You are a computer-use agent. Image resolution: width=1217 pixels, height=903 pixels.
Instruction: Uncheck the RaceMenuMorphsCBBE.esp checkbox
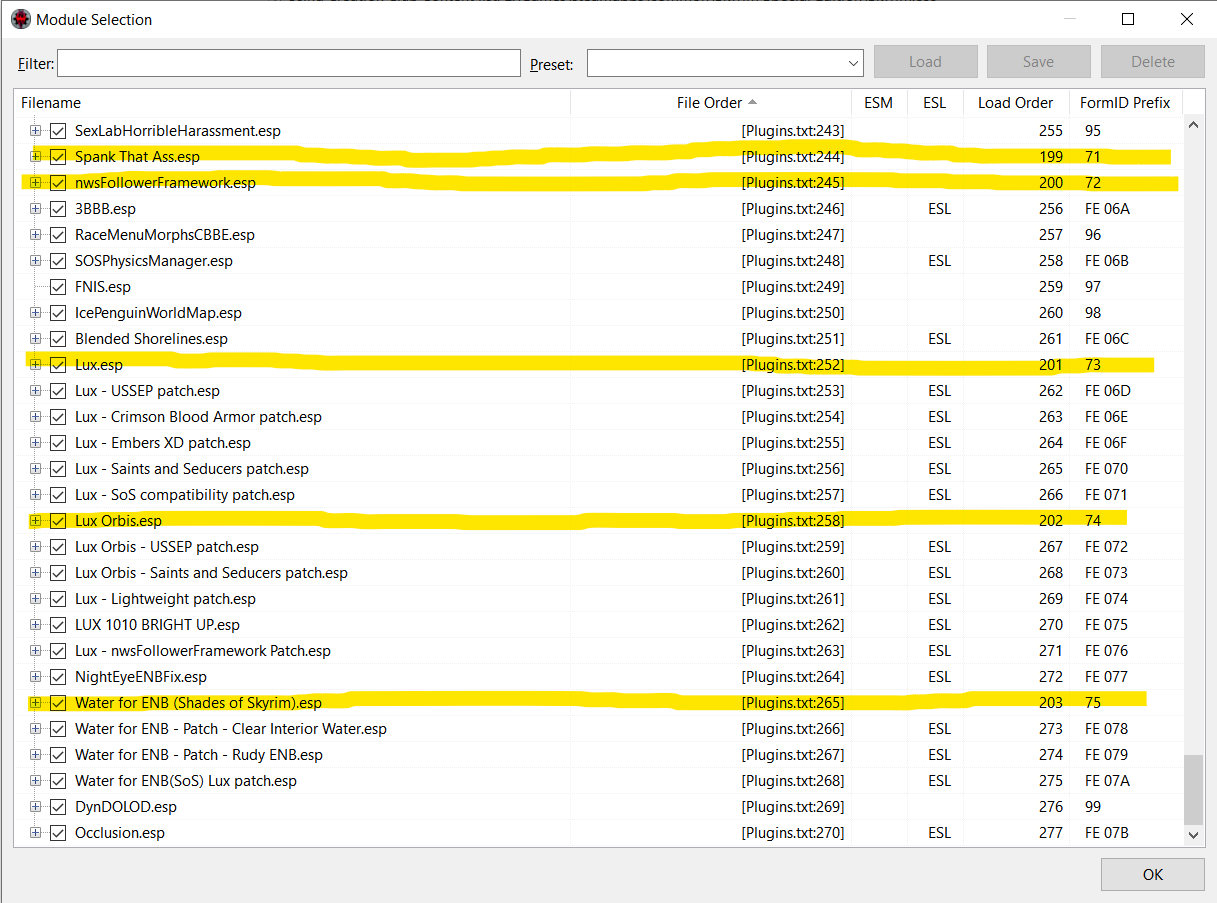58,235
